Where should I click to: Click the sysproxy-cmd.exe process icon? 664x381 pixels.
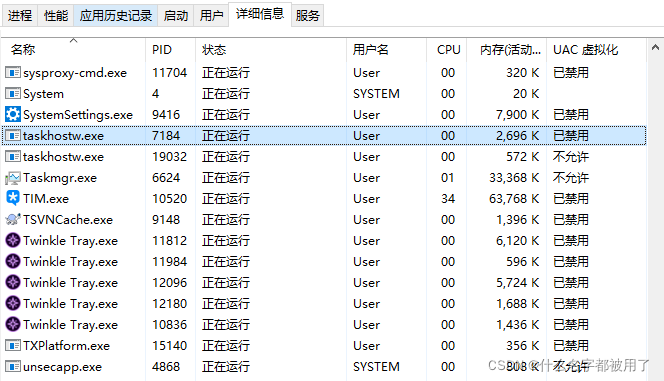(13, 72)
